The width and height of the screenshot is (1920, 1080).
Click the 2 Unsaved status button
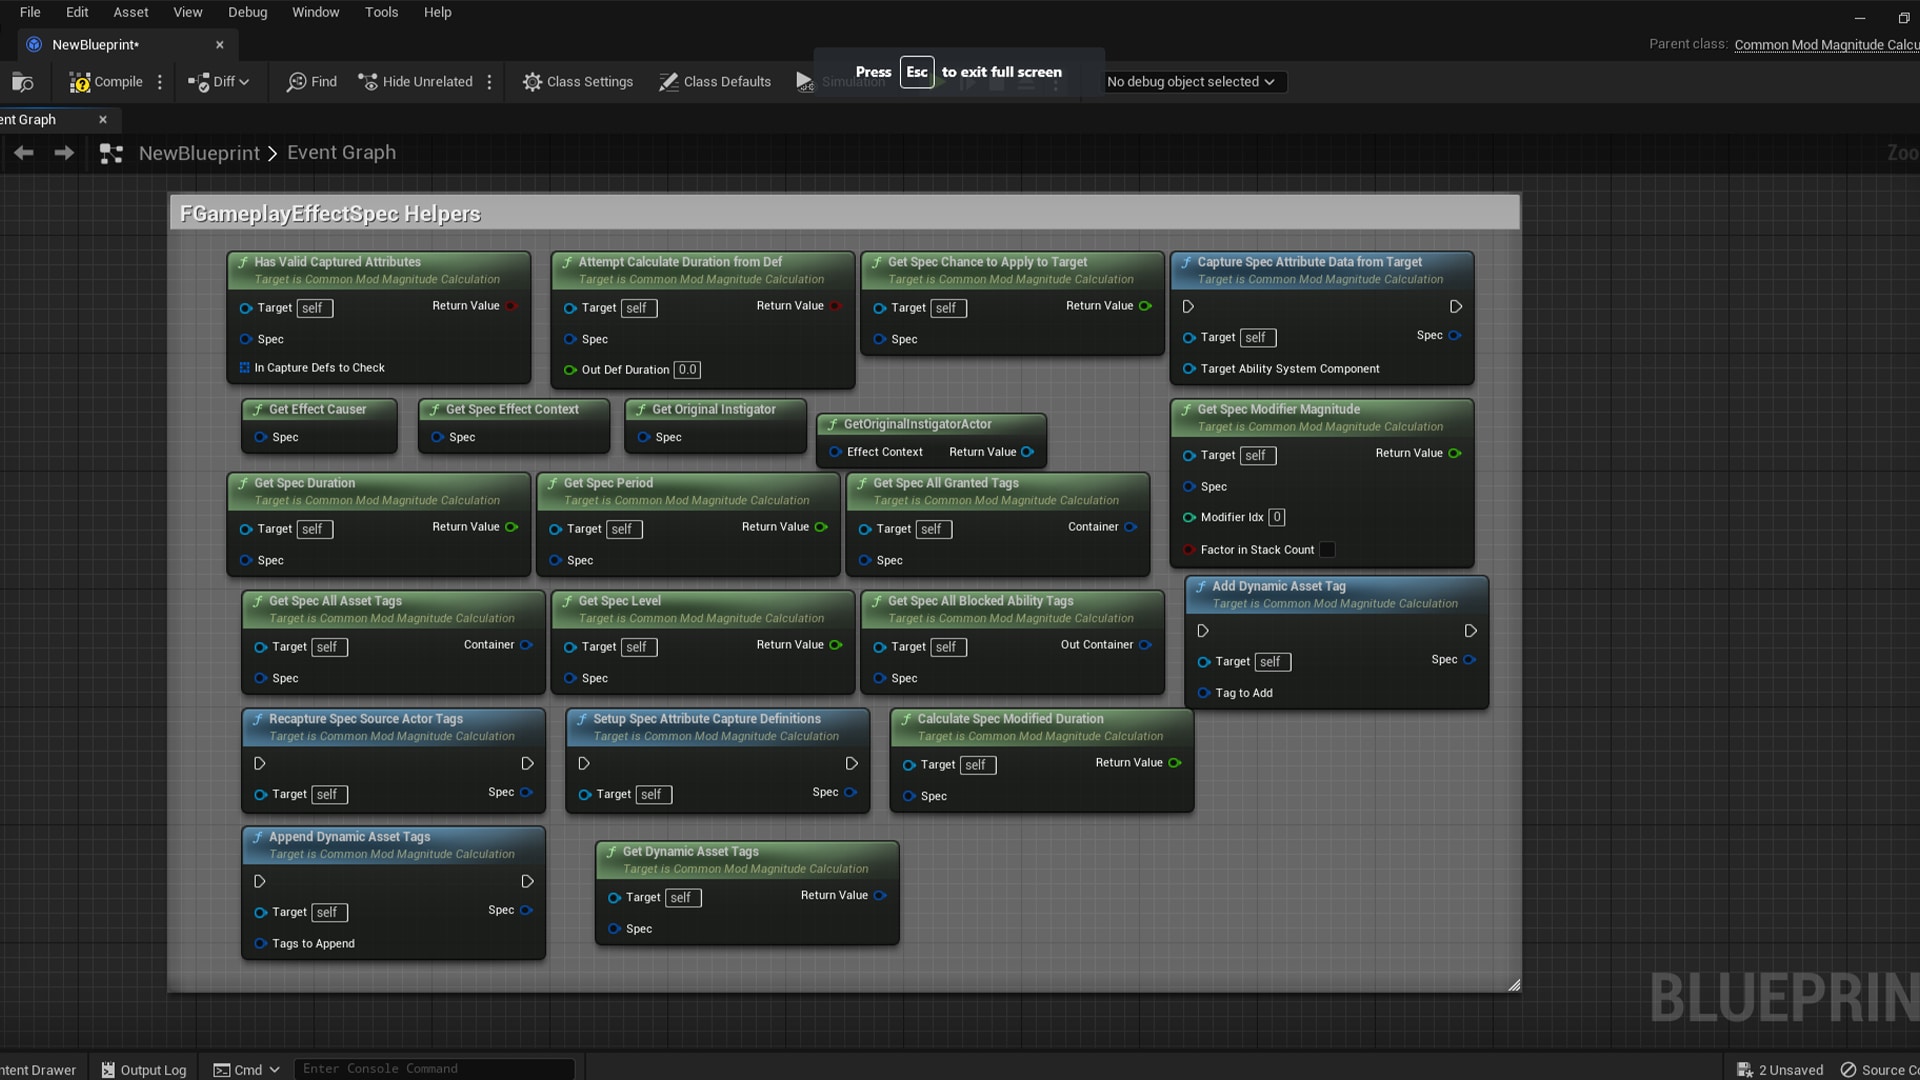[1781, 1069]
